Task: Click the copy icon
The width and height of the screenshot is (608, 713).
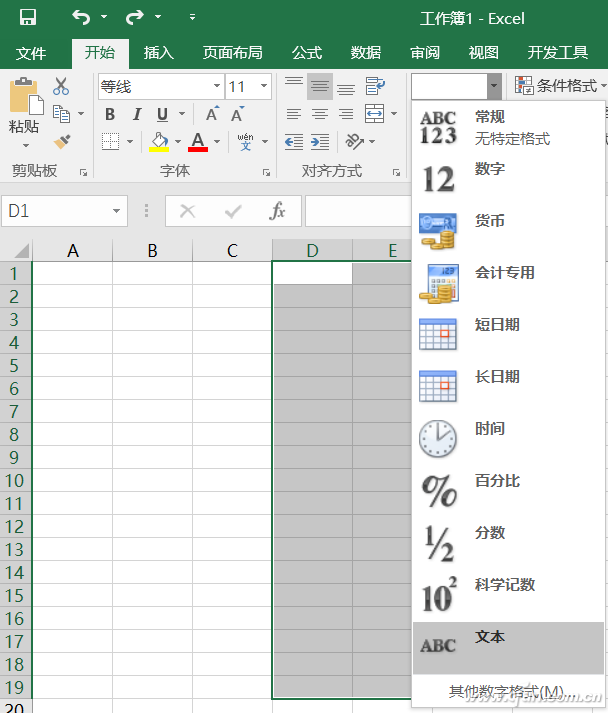Action: 61,114
